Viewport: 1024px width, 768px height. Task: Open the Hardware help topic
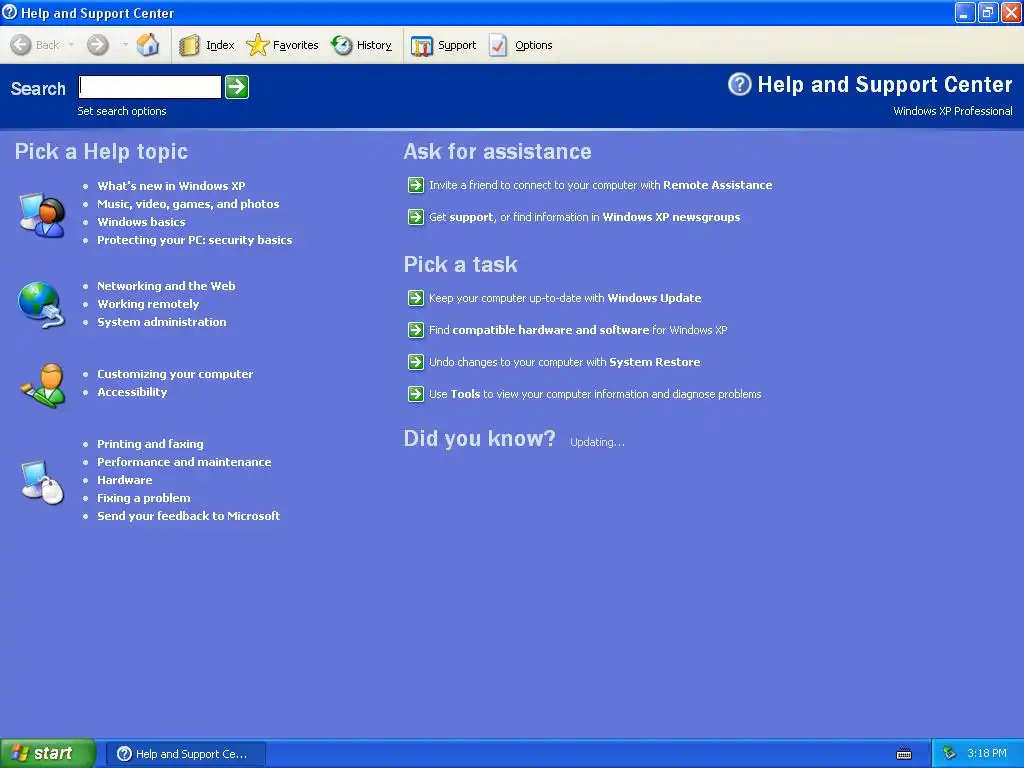click(125, 480)
